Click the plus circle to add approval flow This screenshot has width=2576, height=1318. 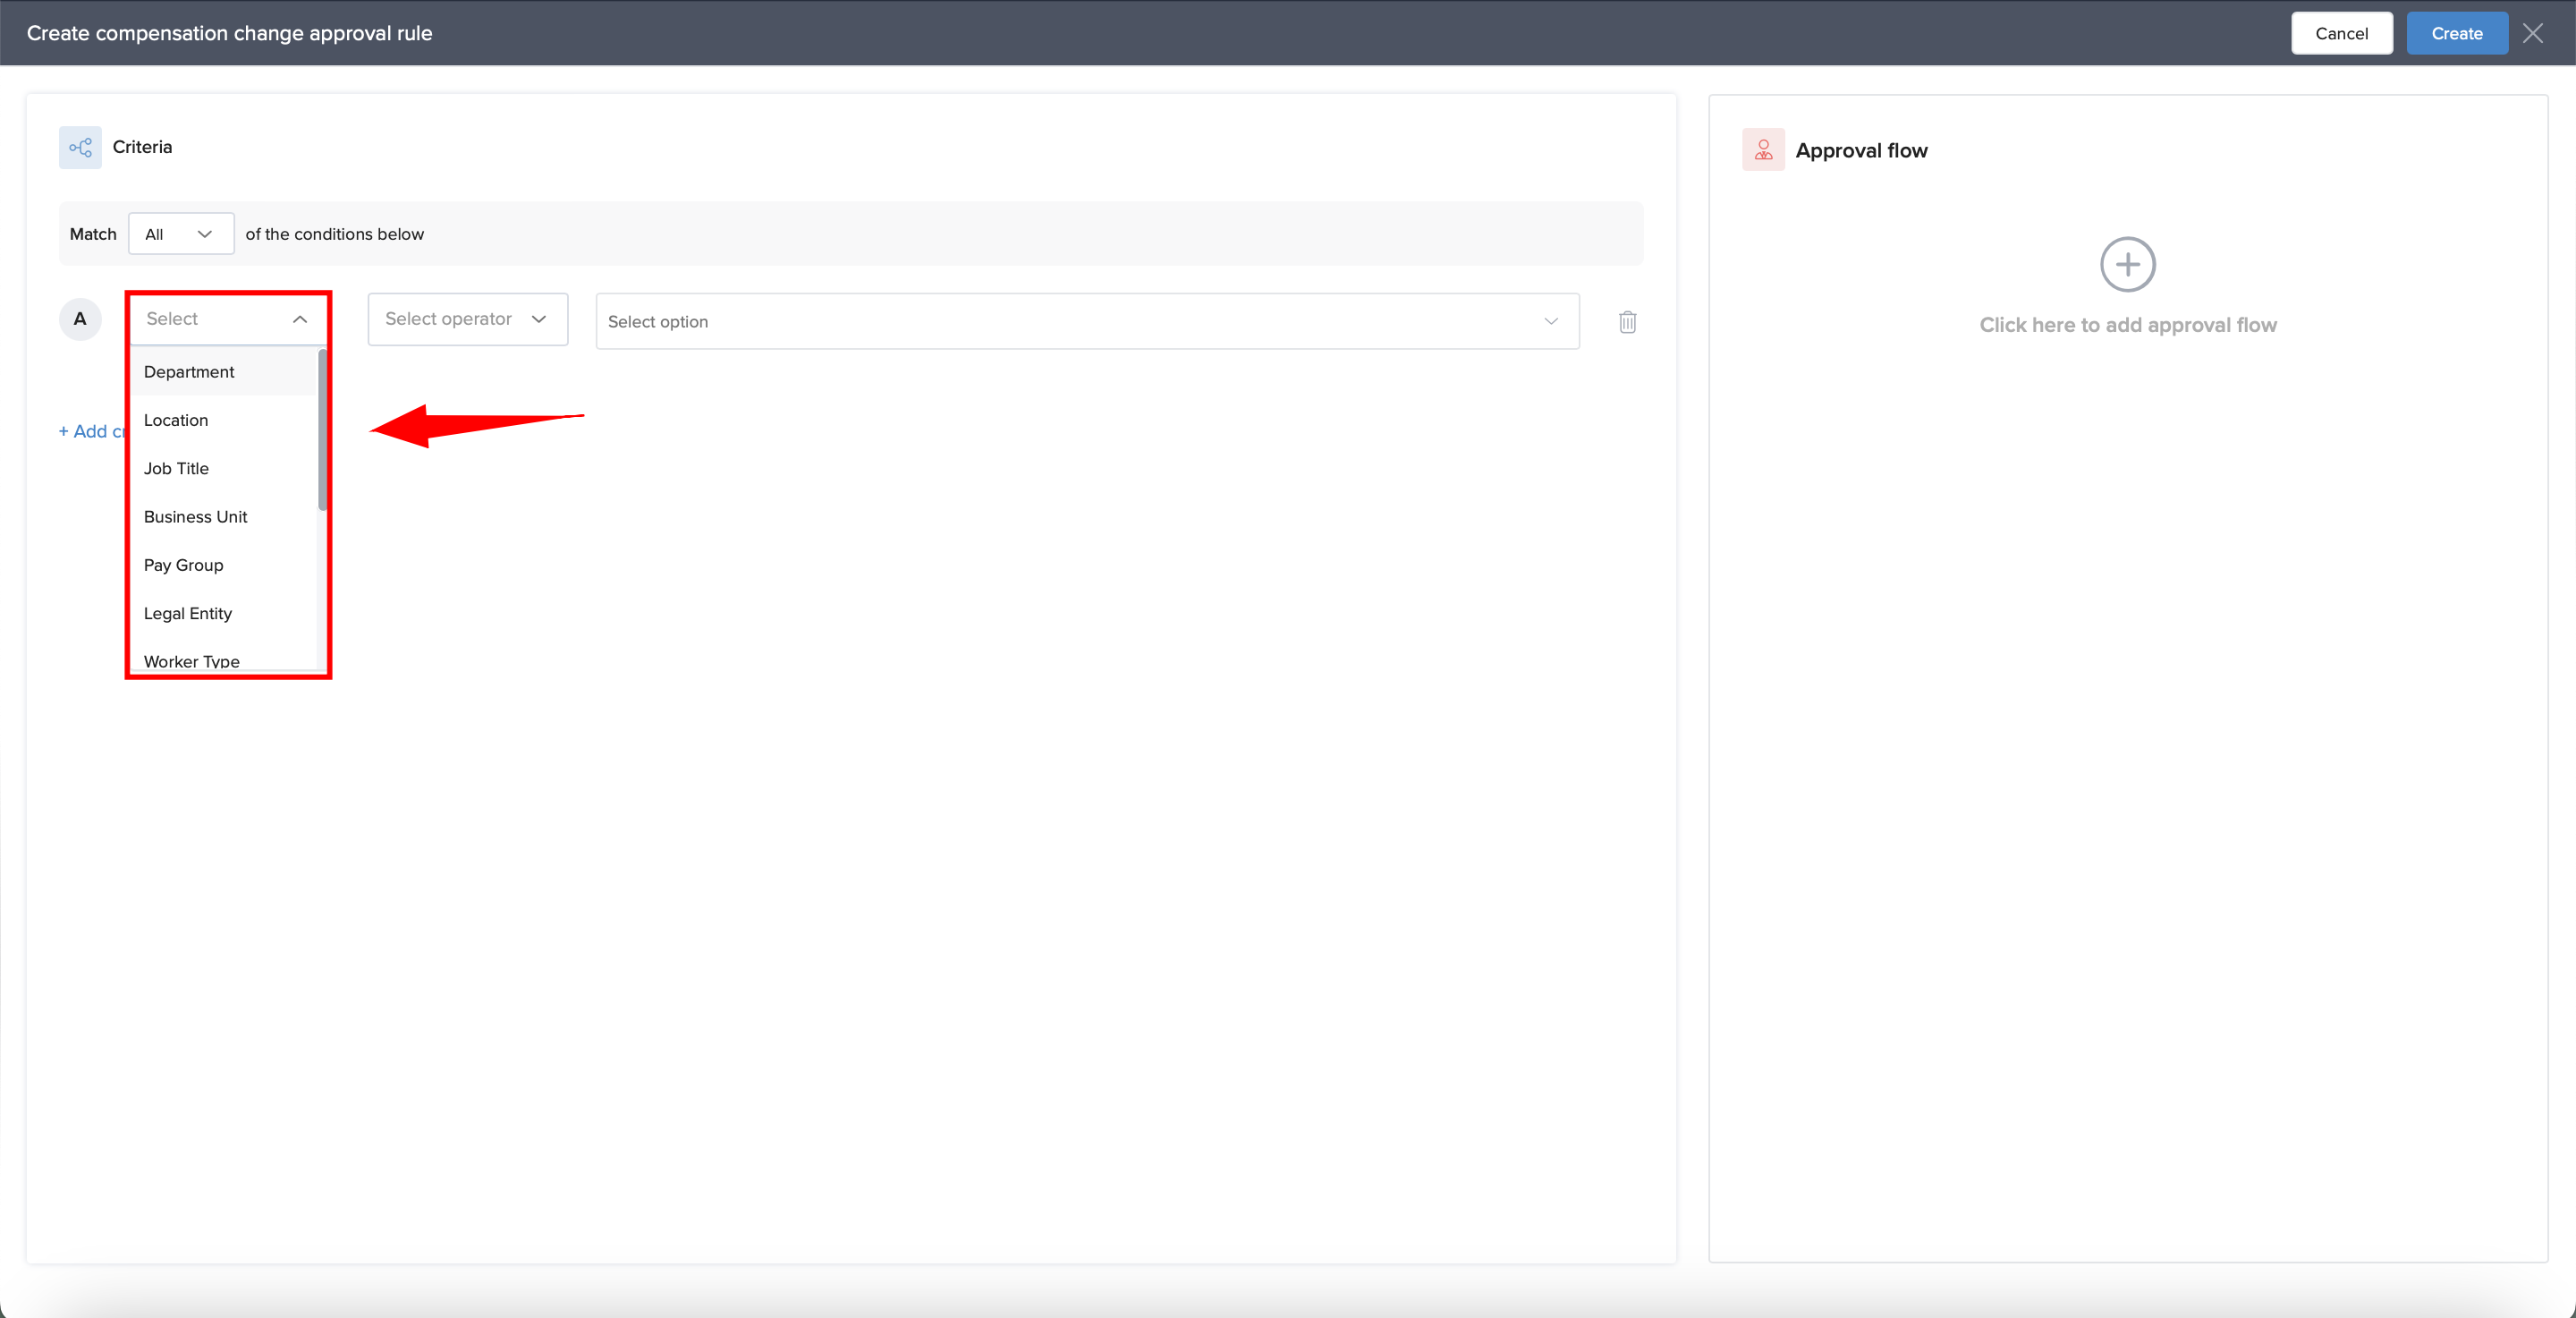pos(2127,265)
